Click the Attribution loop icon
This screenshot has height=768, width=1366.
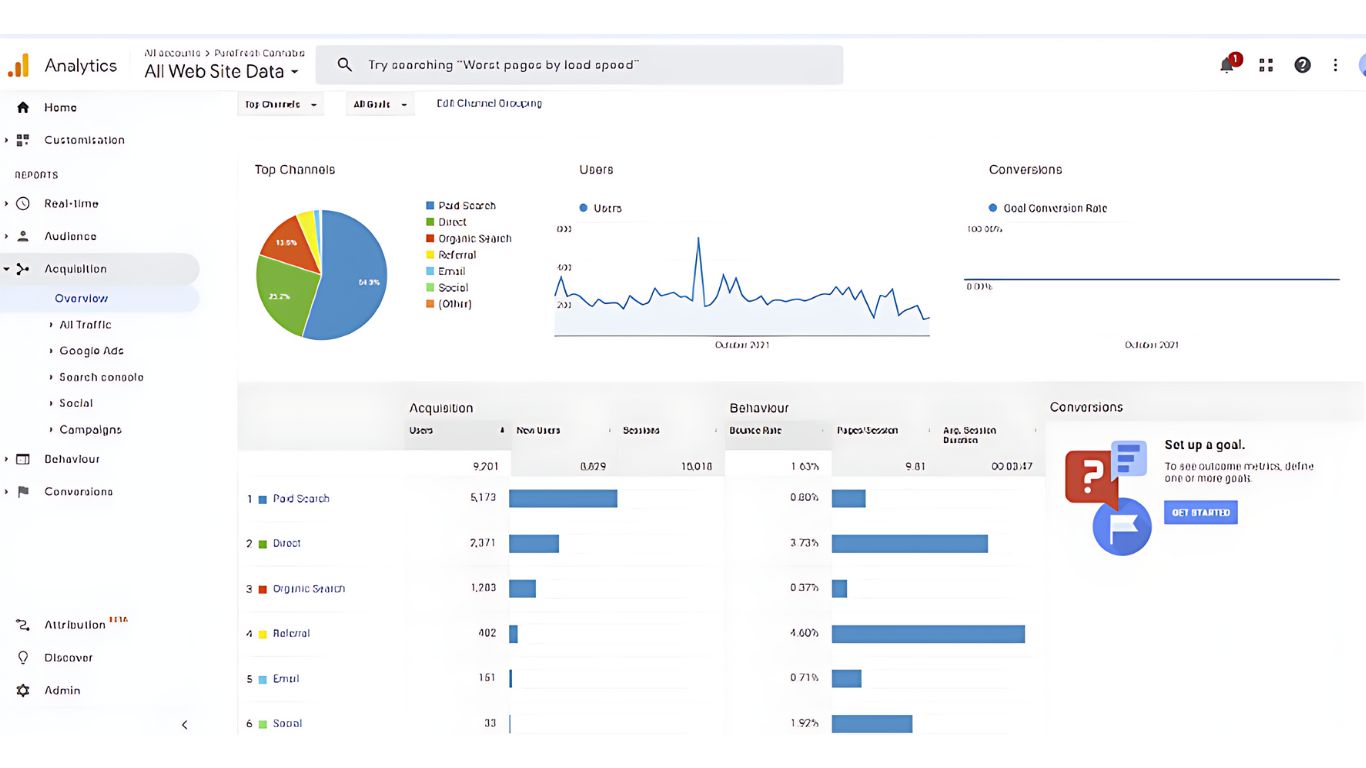click(x=23, y=625)
